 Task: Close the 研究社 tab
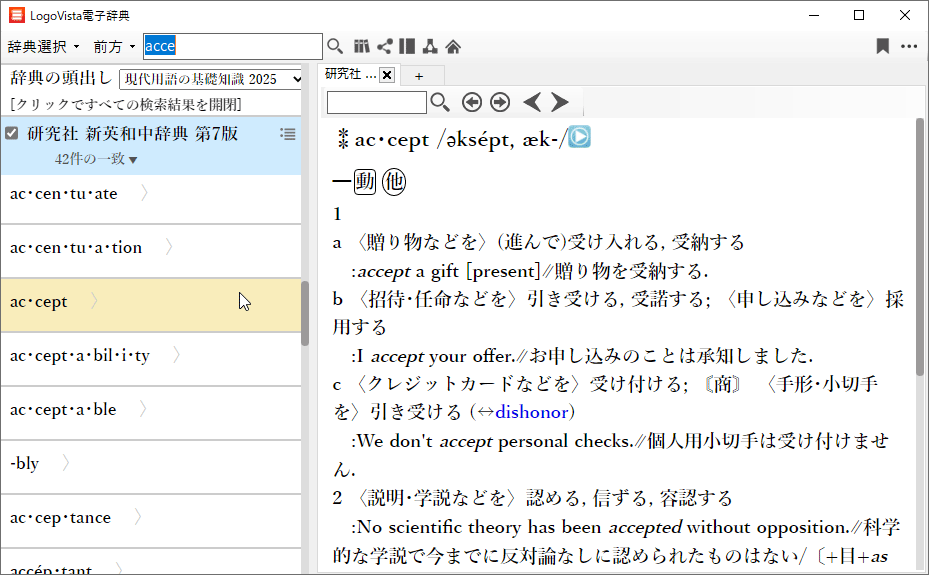click(x=387, y=76)
